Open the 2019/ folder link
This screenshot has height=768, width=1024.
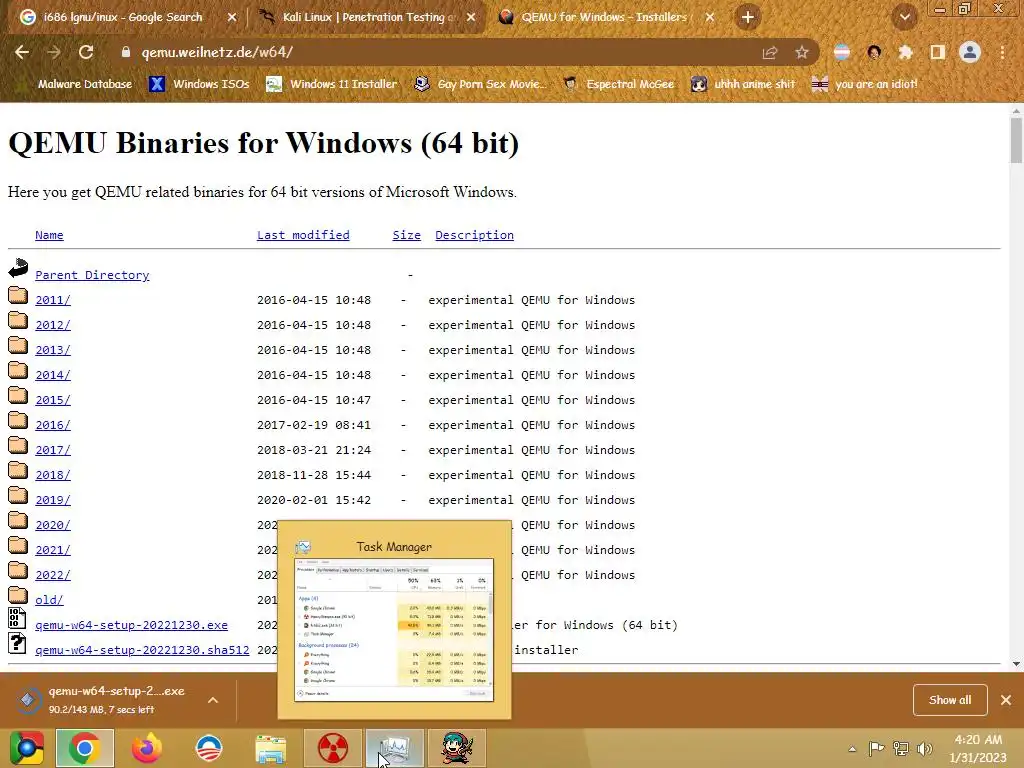coord(53,500)
